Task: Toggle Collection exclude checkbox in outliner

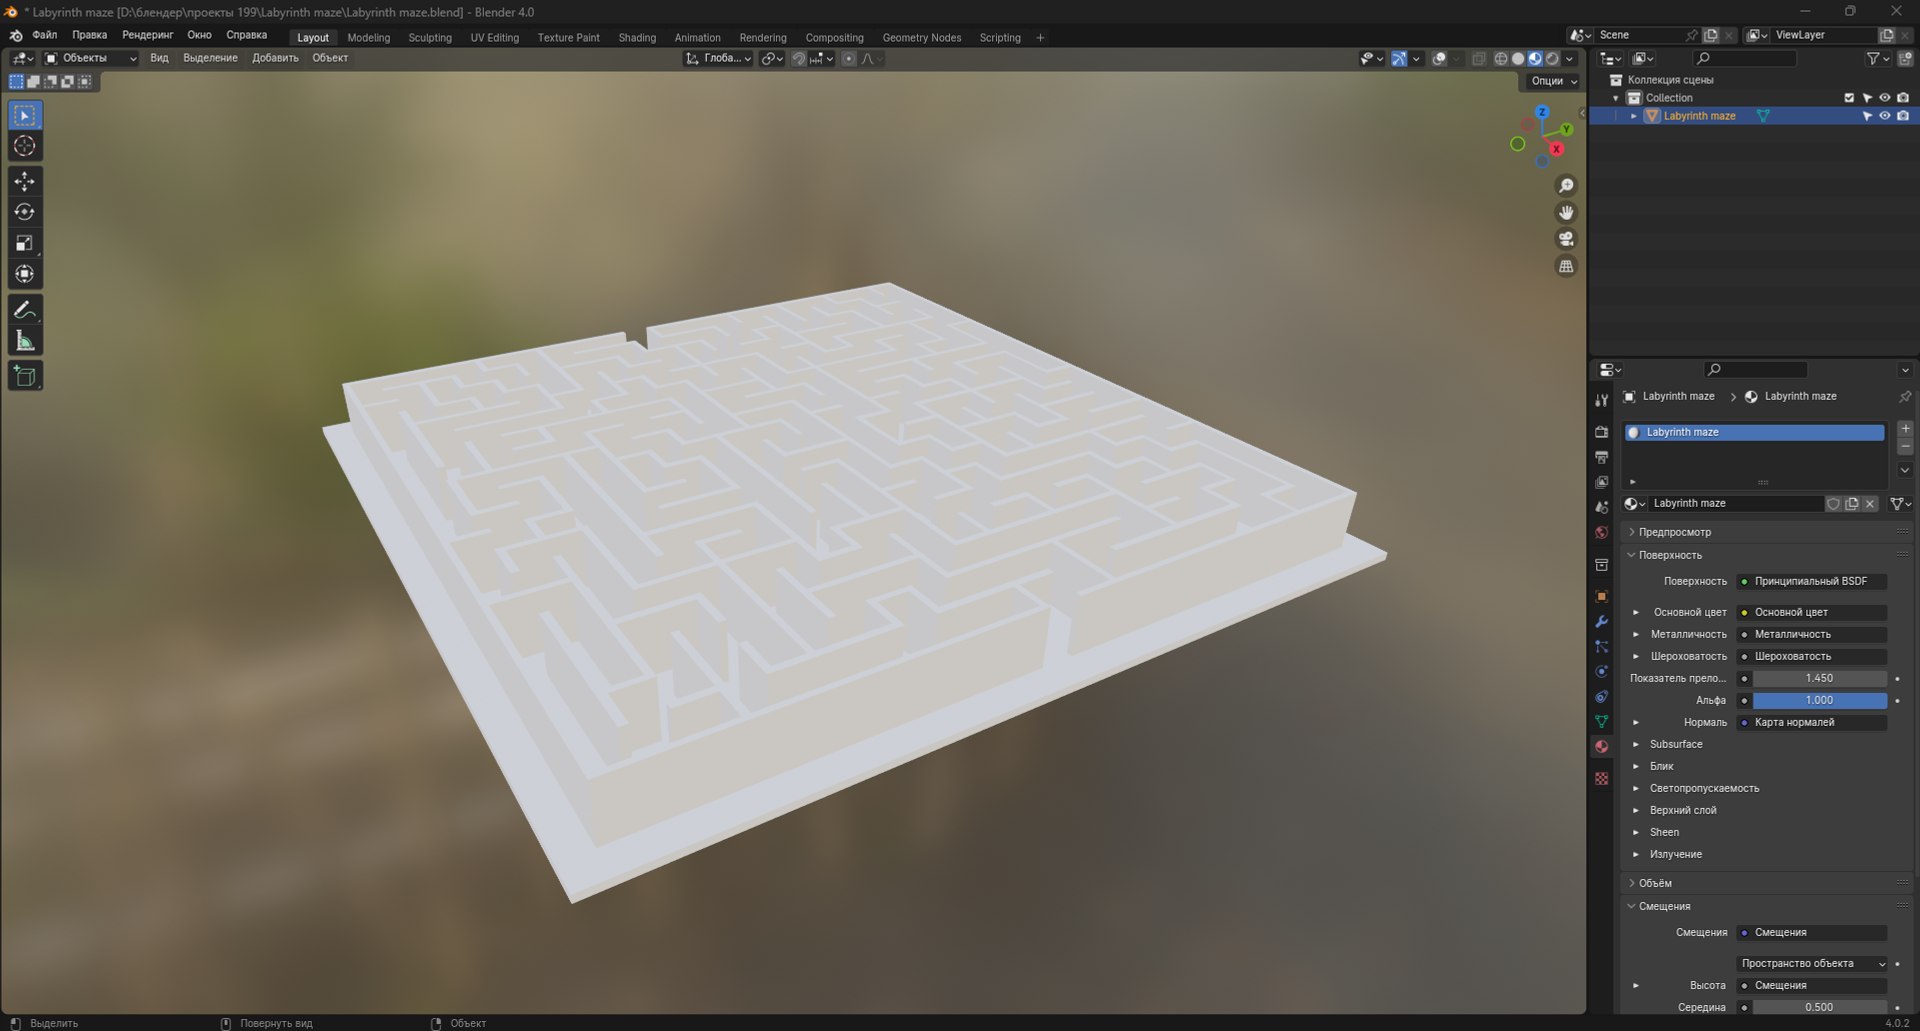Action: (x=1849, y=98)
